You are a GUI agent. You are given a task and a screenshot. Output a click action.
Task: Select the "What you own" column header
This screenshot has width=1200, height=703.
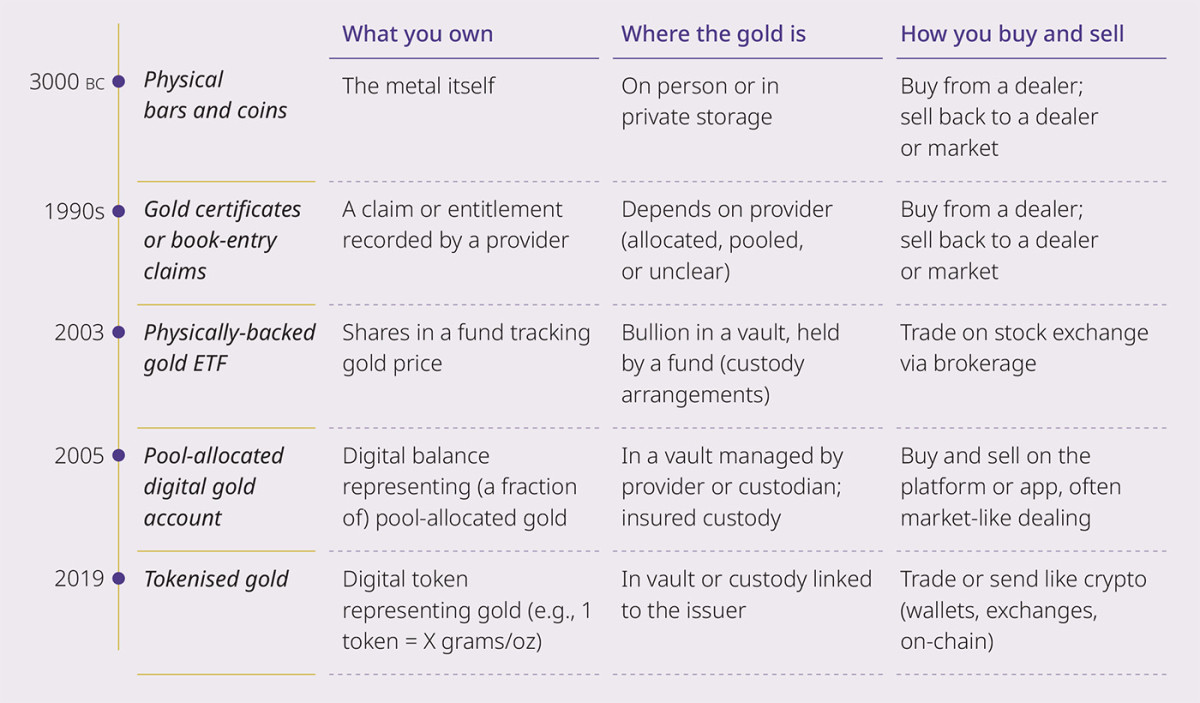pos(417,34)
